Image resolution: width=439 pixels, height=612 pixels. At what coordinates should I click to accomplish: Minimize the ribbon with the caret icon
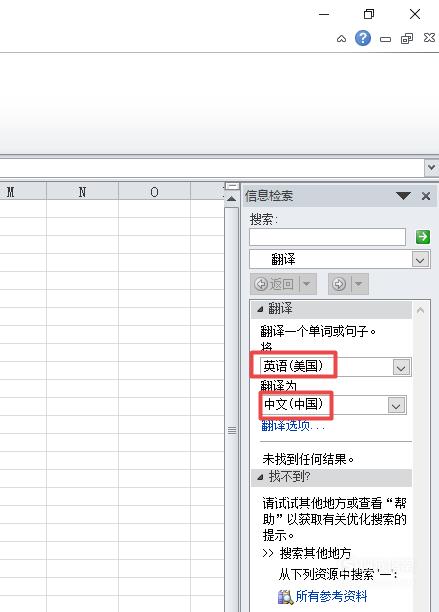[x=341, y=39]
